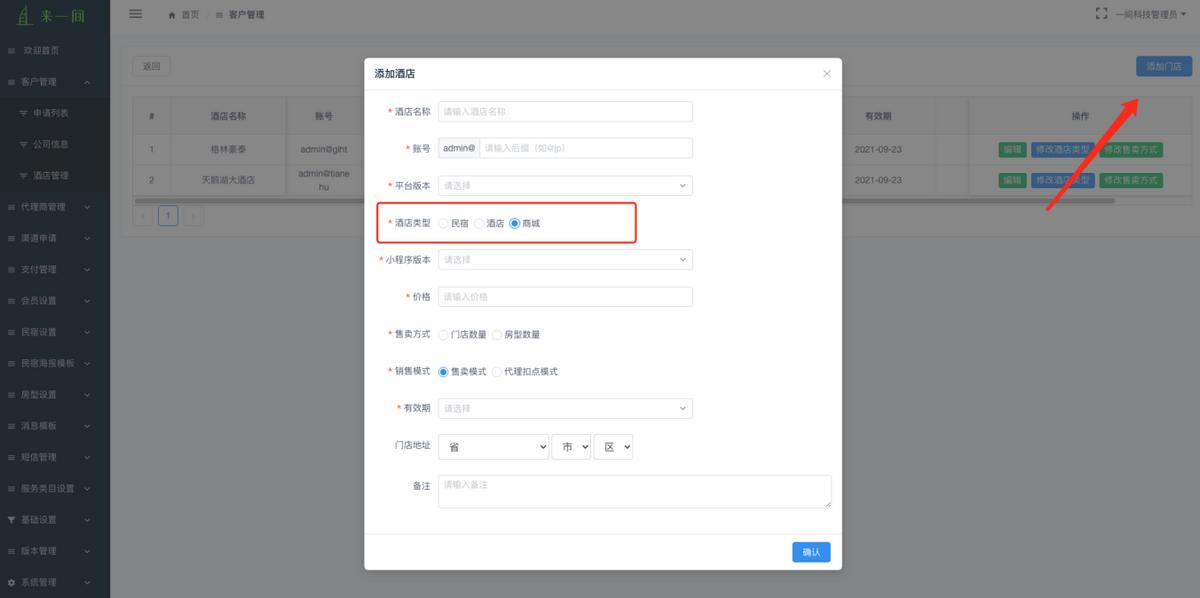Open the 有效期 dropdown

pyautogui.click(x=565, y=408)
